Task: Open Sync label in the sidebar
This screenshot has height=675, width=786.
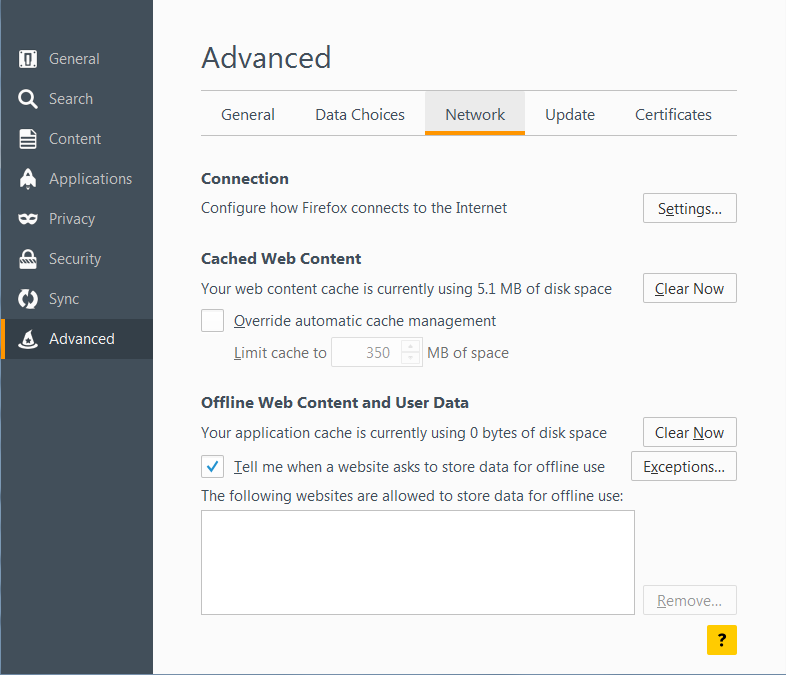Action: (x=64, y=299)
